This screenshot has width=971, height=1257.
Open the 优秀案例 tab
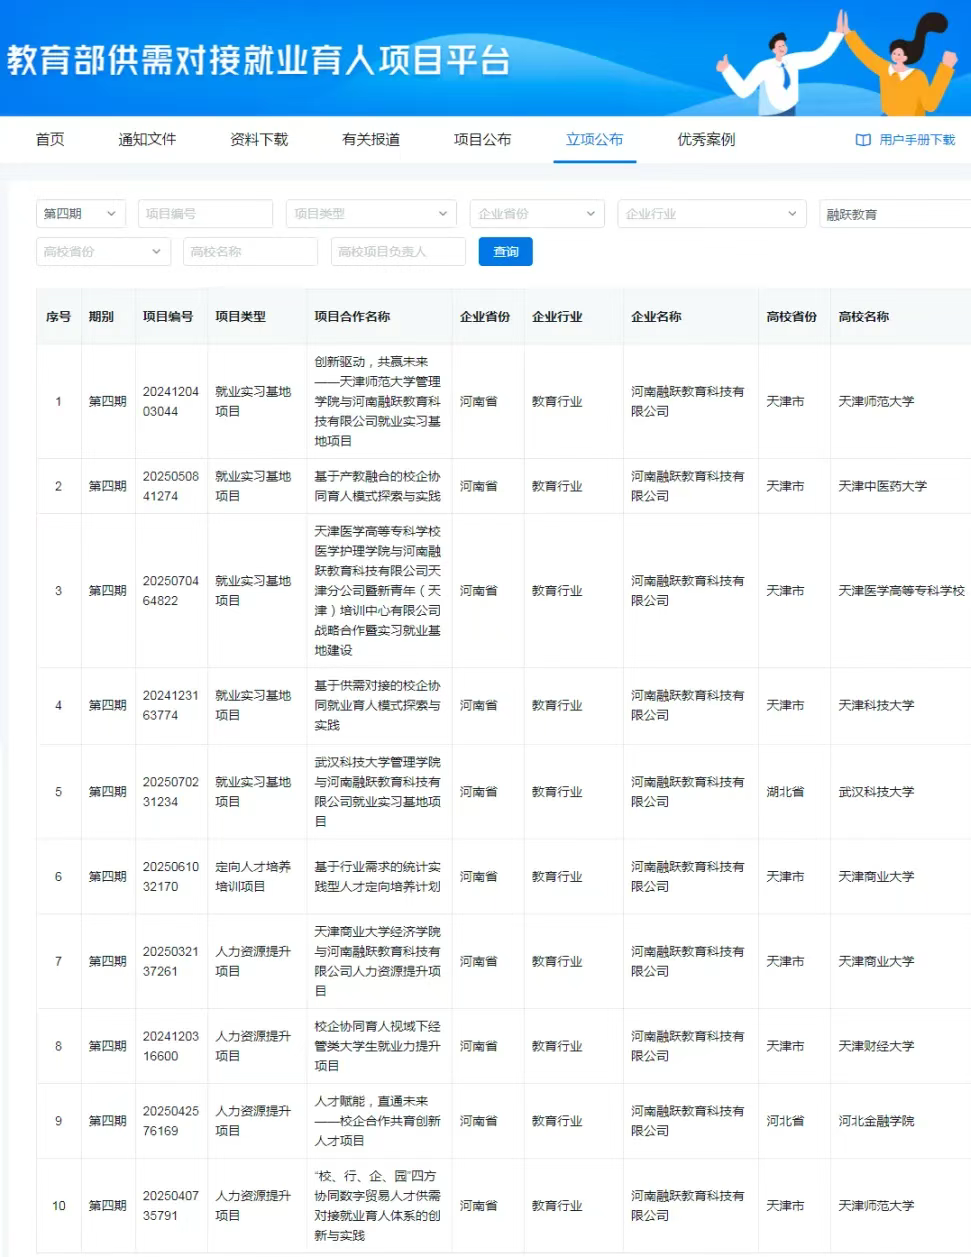[706, 139]
